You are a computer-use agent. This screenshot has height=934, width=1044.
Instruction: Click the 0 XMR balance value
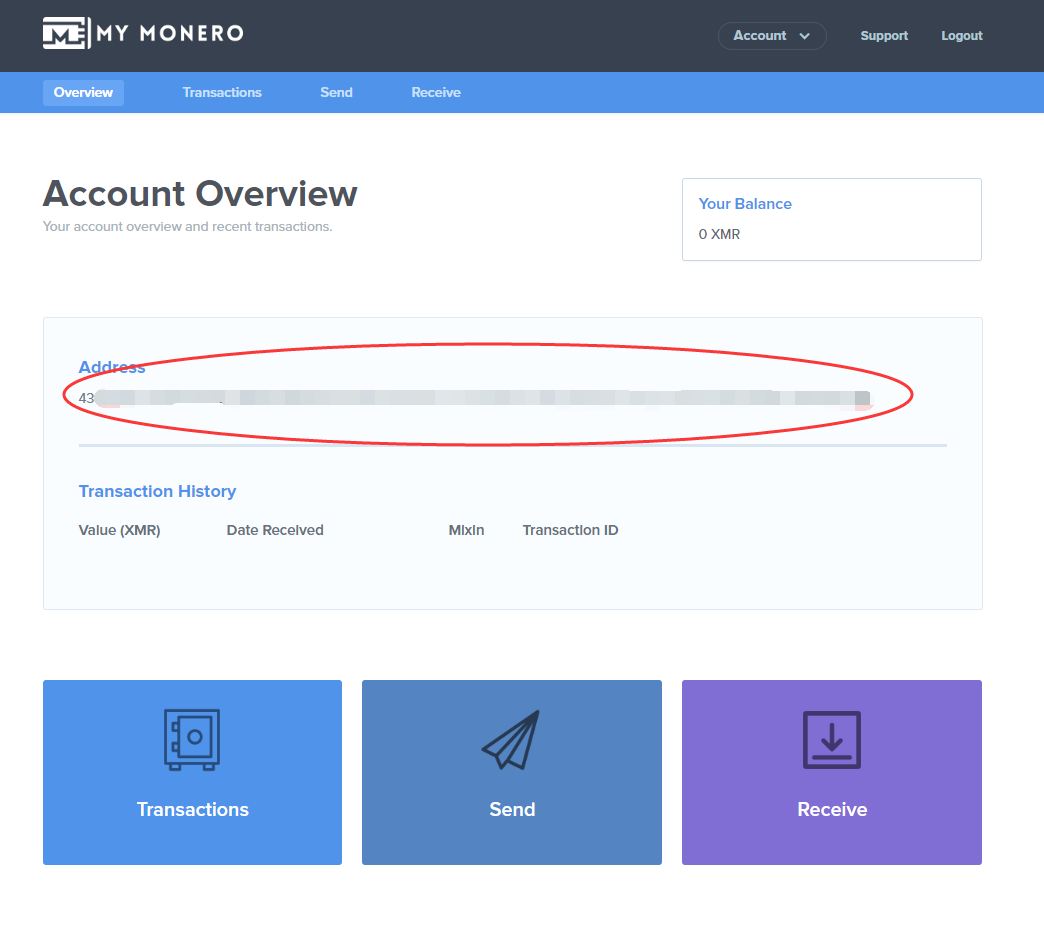(719, 235)
